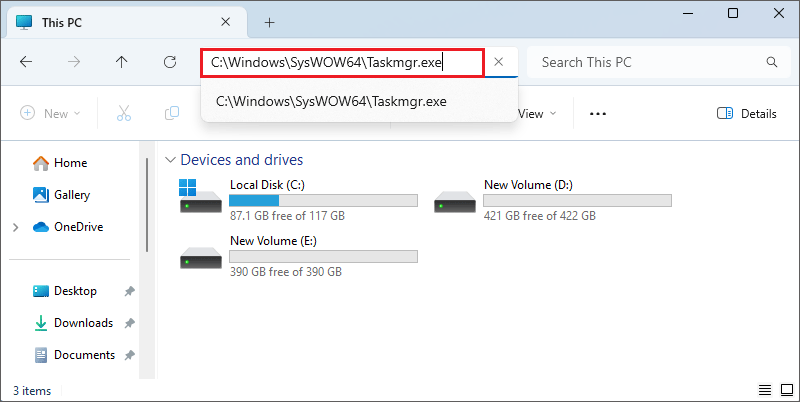Click the "390 GB free of 390 GB" text
Image resolution: width=800 pixels, height=402 pixels.
(x=286, y=272)
